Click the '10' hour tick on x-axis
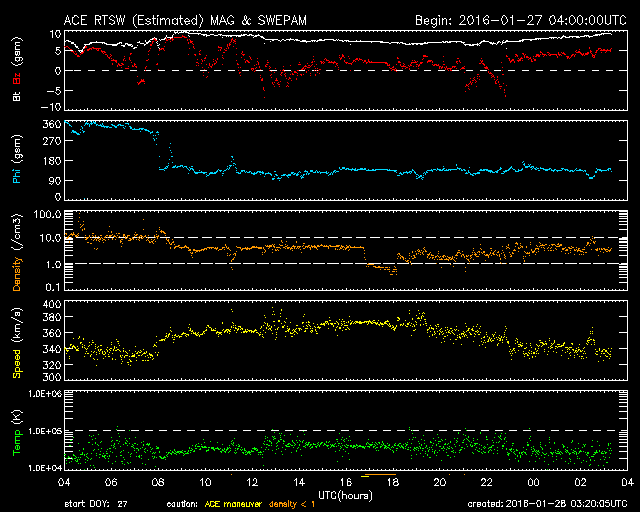This screenshot has height=512, width=640. (205, 482)
